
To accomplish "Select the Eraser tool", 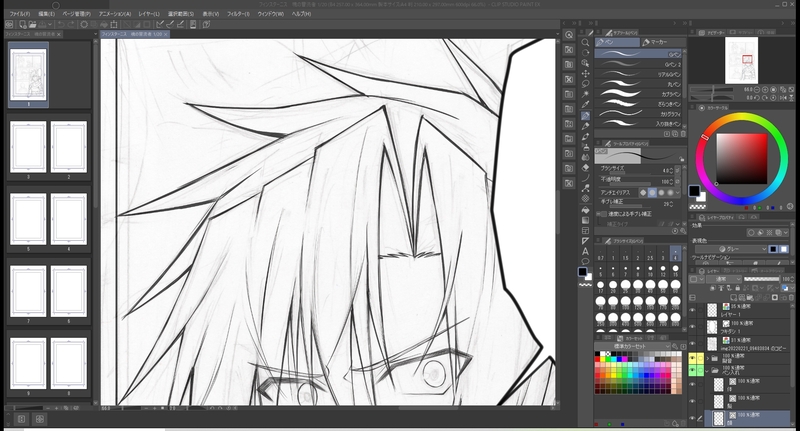I will tap(585, 168).
